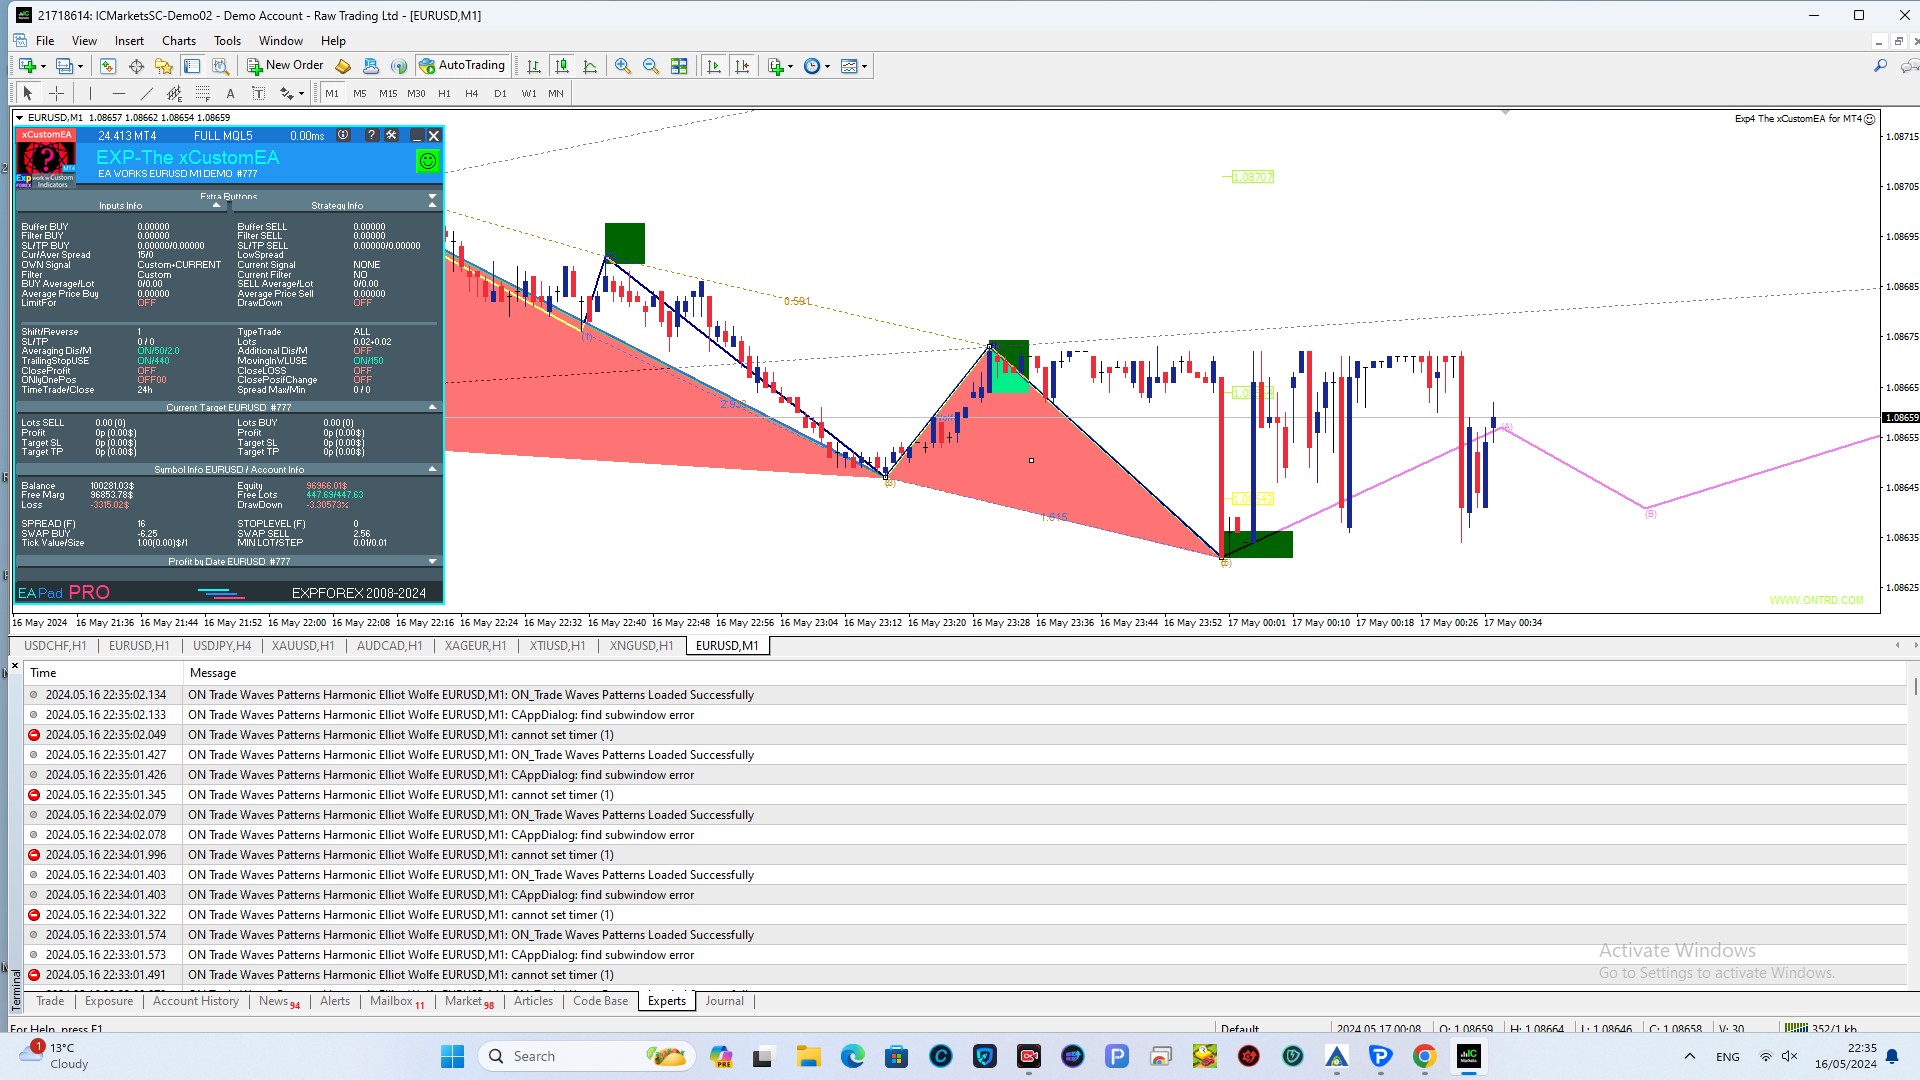Click the Zoom In magnifier icon

pyautogui.click(x=622, y=66)
